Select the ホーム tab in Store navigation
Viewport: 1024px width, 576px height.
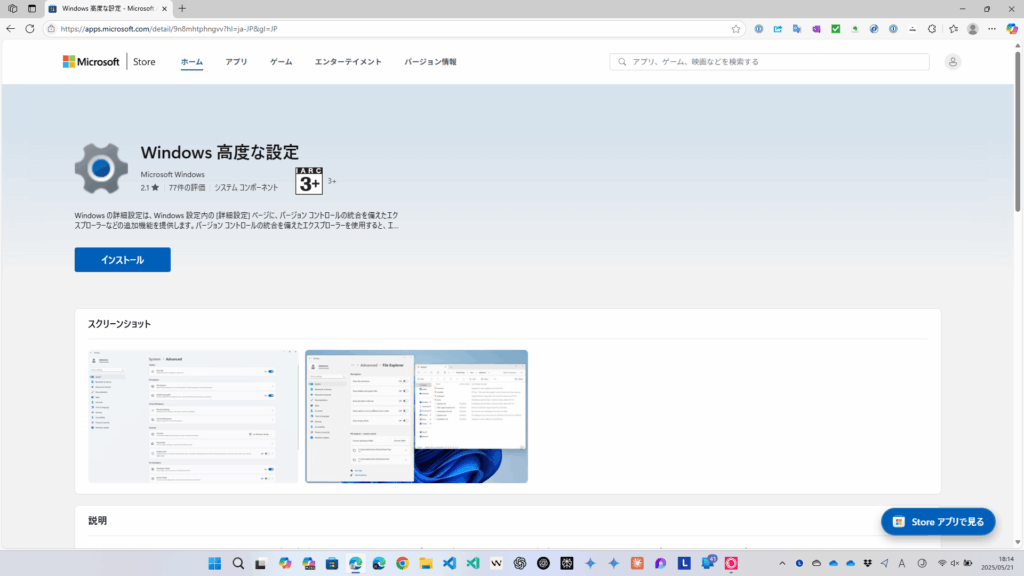tap(192, 62)
